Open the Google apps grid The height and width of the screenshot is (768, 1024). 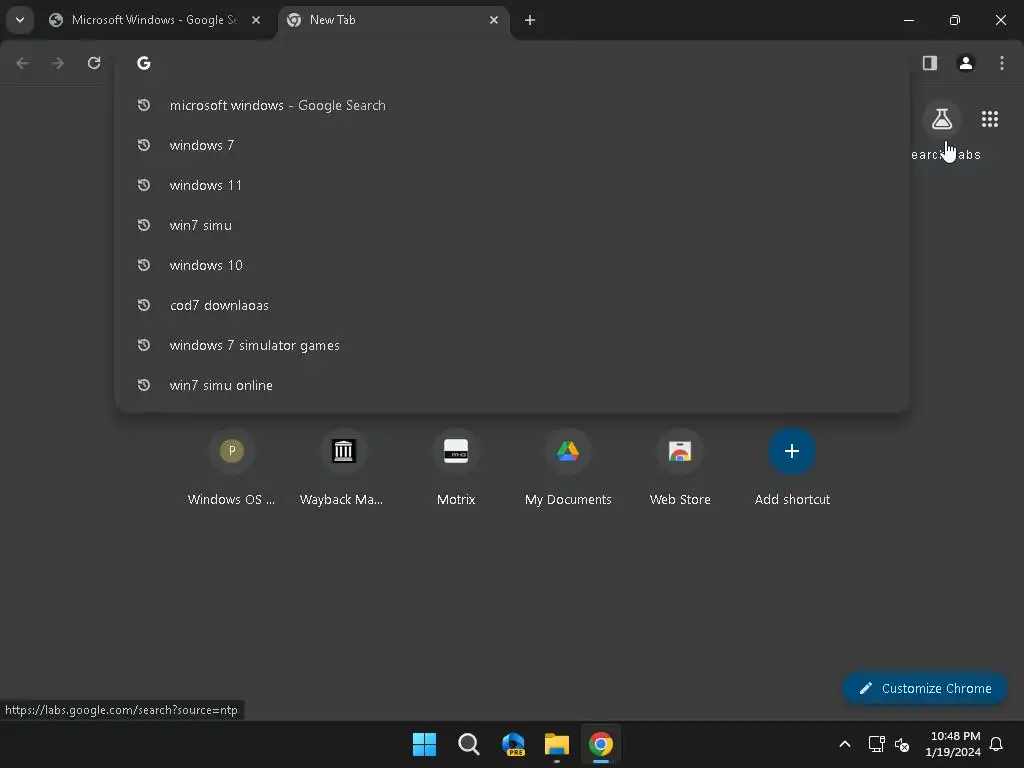tap(990, 119)
